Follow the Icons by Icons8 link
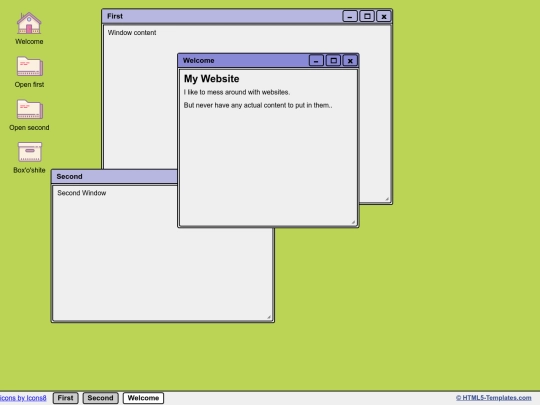This screenshot has width=540, height=405. tap(23, 398)
